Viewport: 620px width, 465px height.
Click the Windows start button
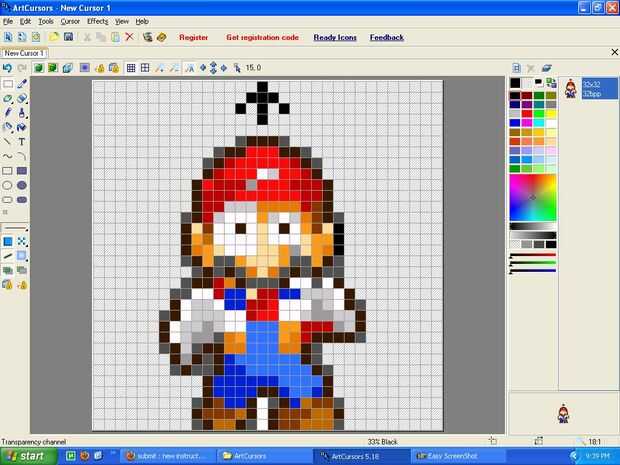pos(28,456)
